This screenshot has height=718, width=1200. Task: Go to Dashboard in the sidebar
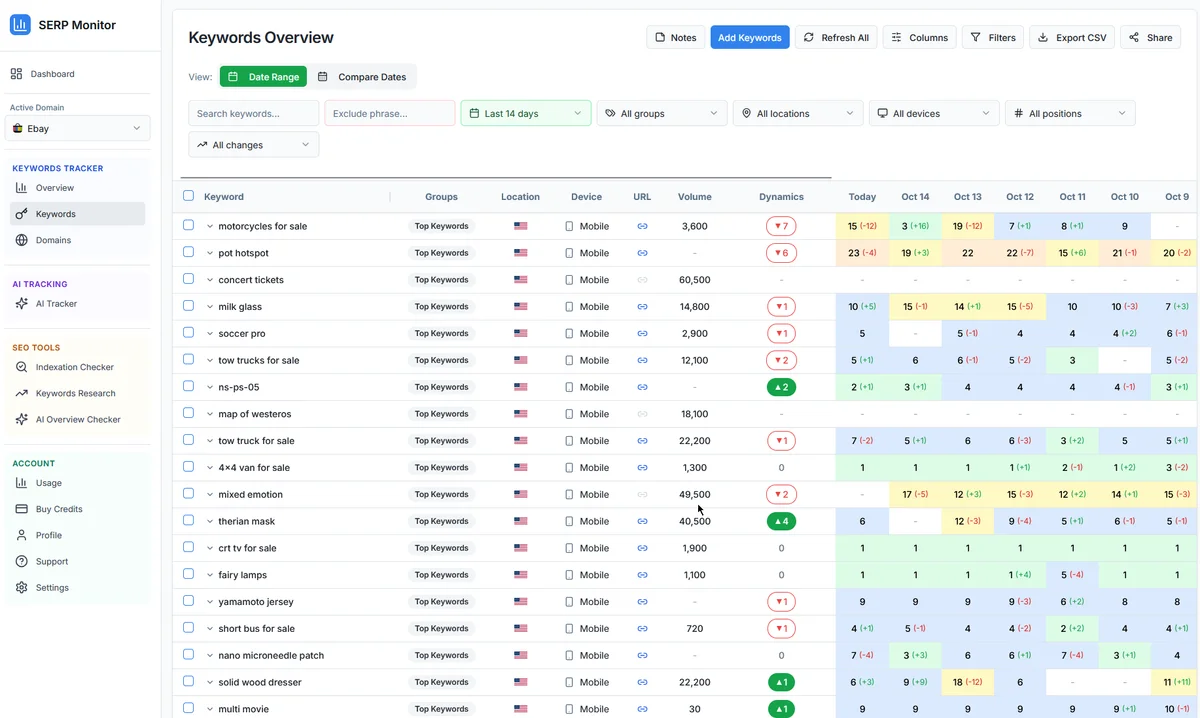(x=78, y=74)
